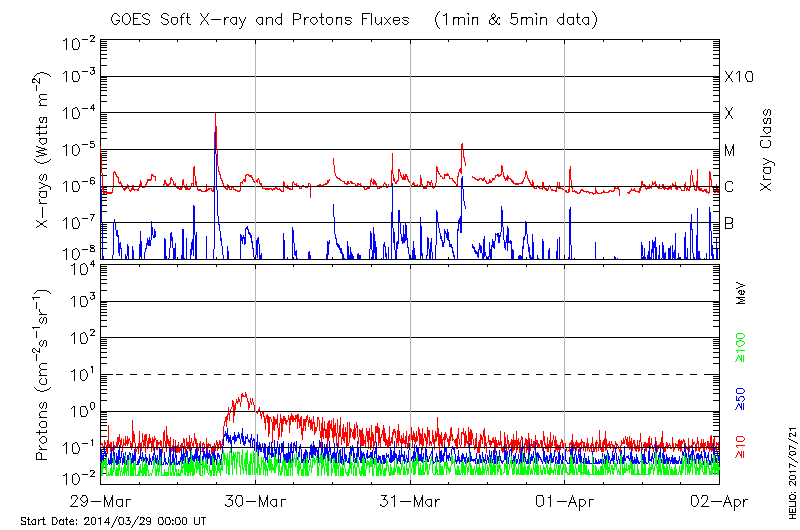Click the X-rays (Watts m-2) axis title
The image size is (800, 530).
coord(42,150)
